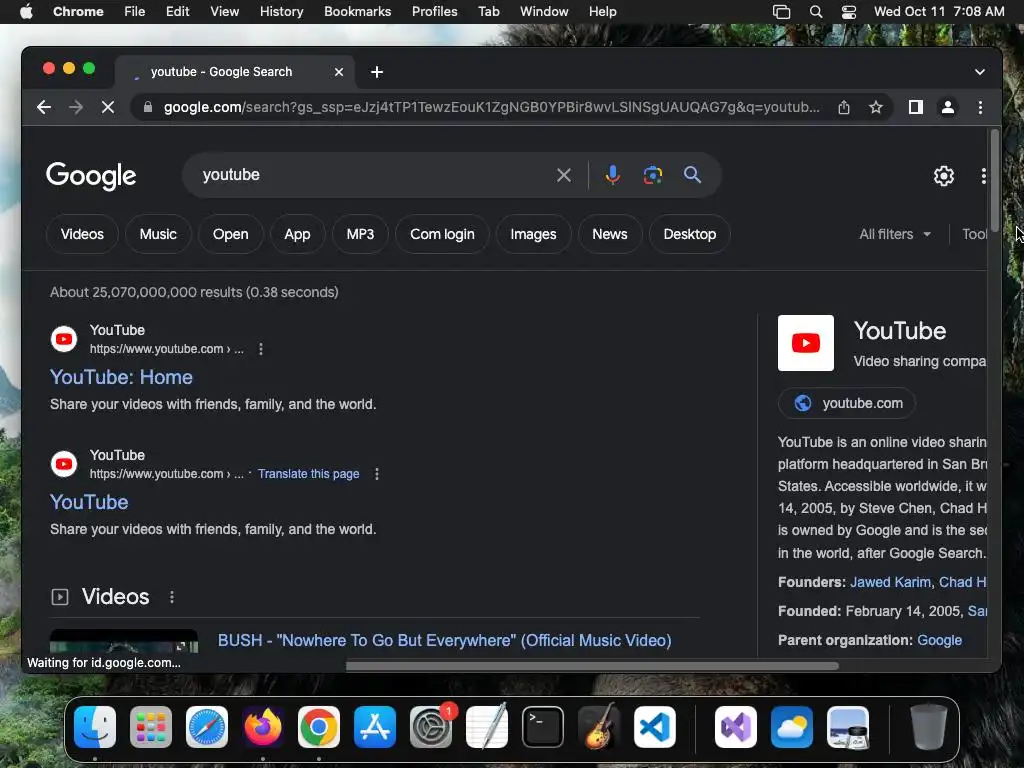Open options for YouTube: Home result
The width and height of the screenshot is (1024, 768).
261,349
